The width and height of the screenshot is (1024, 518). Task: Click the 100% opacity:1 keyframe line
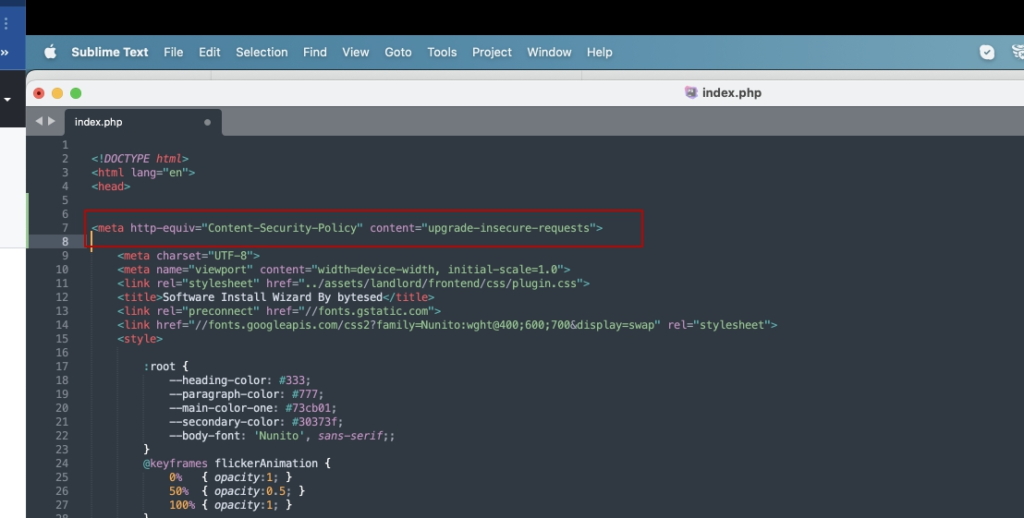coord(230,505)
